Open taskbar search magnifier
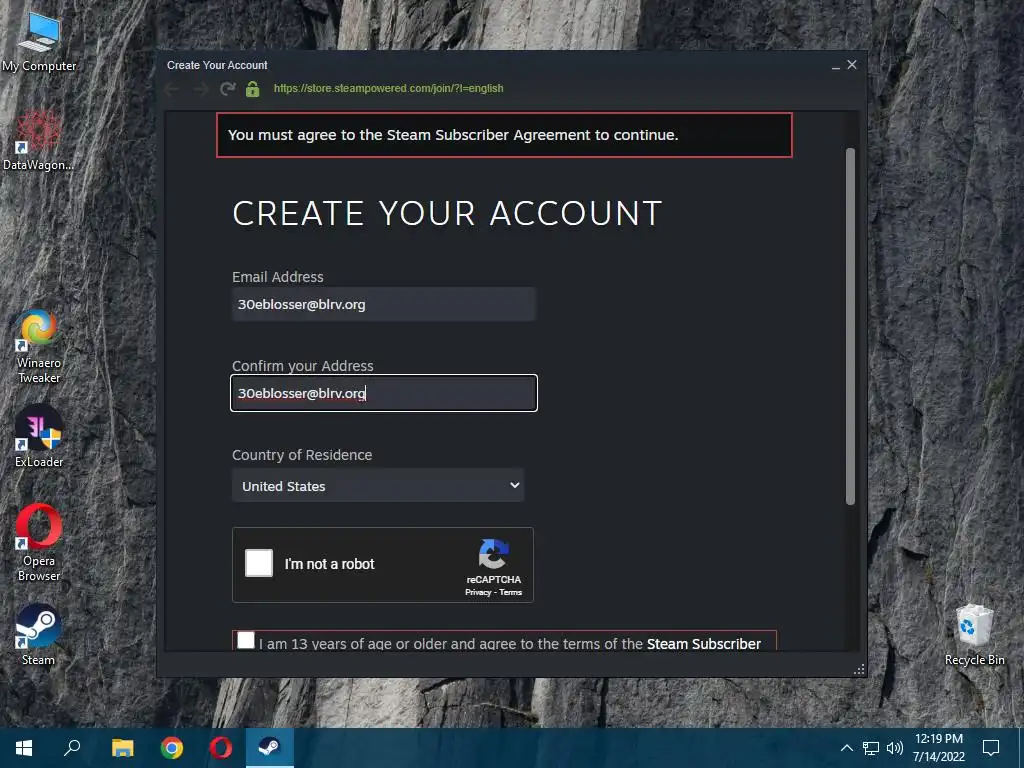1024x768 pixels. (x=72, y=748)
